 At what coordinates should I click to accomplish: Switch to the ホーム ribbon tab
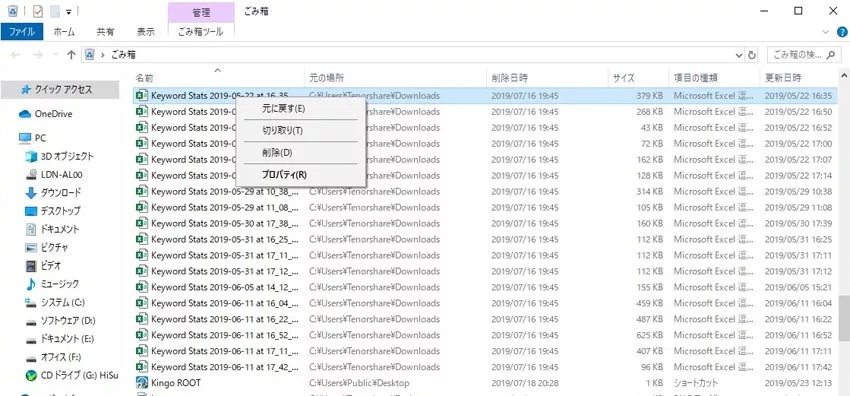64,32
